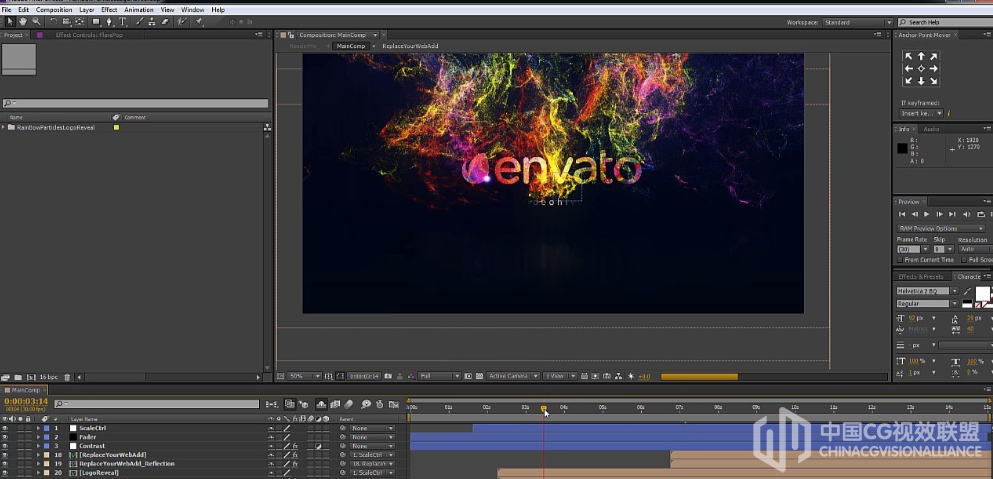The image size is (993, 479).
Task: Click the take snapshot camera icon
Action: click(x=388, y=376)
